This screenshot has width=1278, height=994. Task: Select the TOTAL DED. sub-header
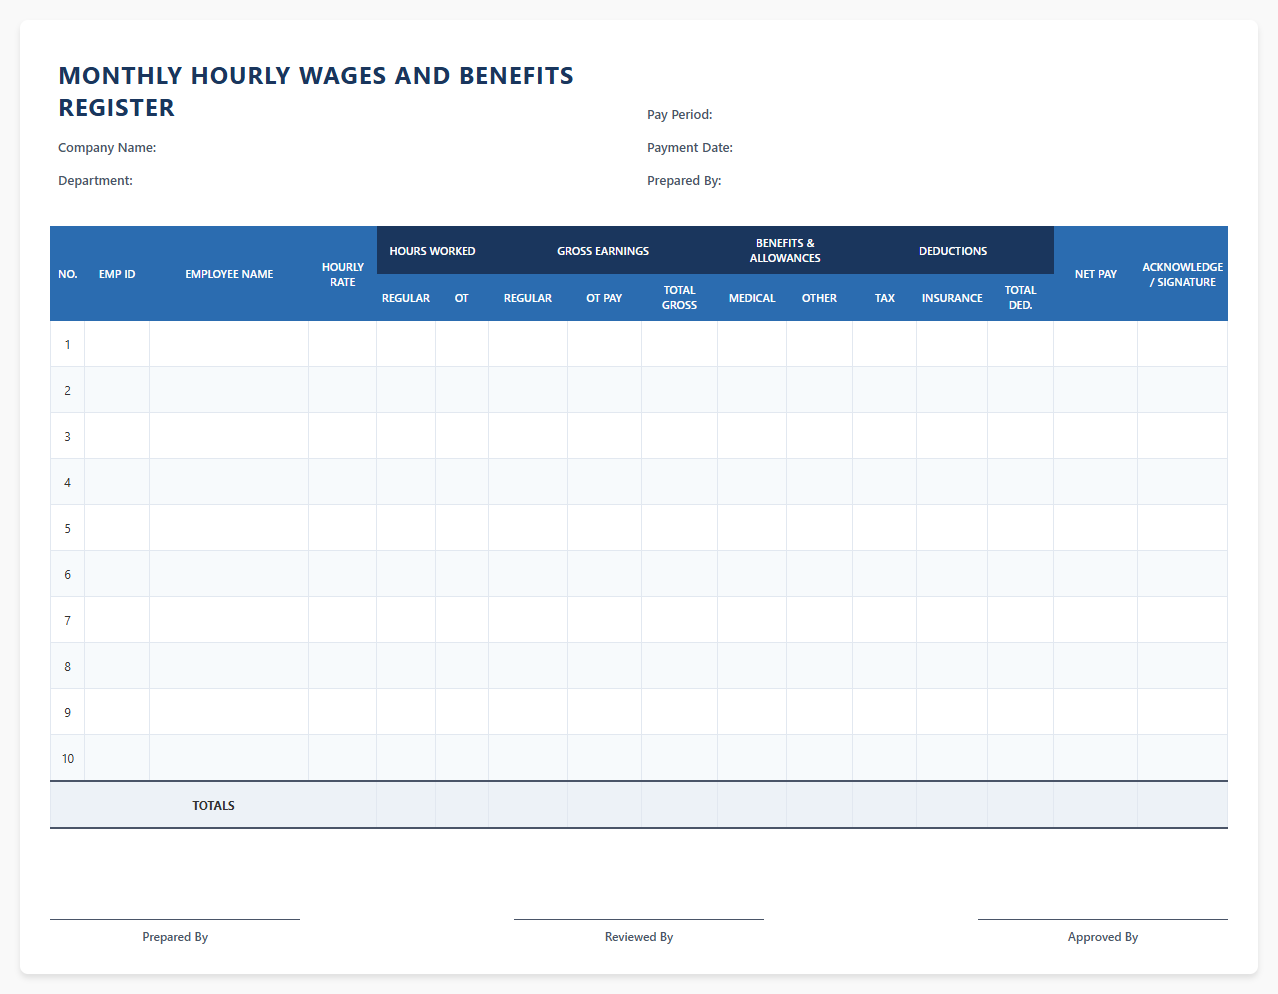(x=1021, y=298)
